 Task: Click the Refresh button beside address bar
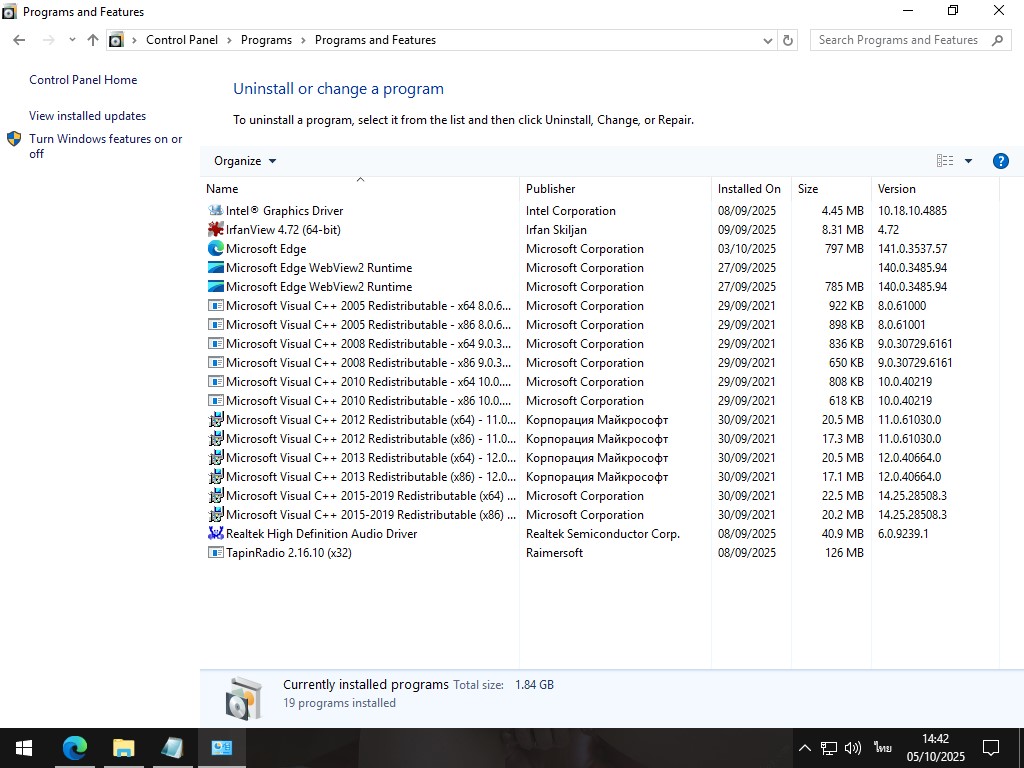(788, 40)
